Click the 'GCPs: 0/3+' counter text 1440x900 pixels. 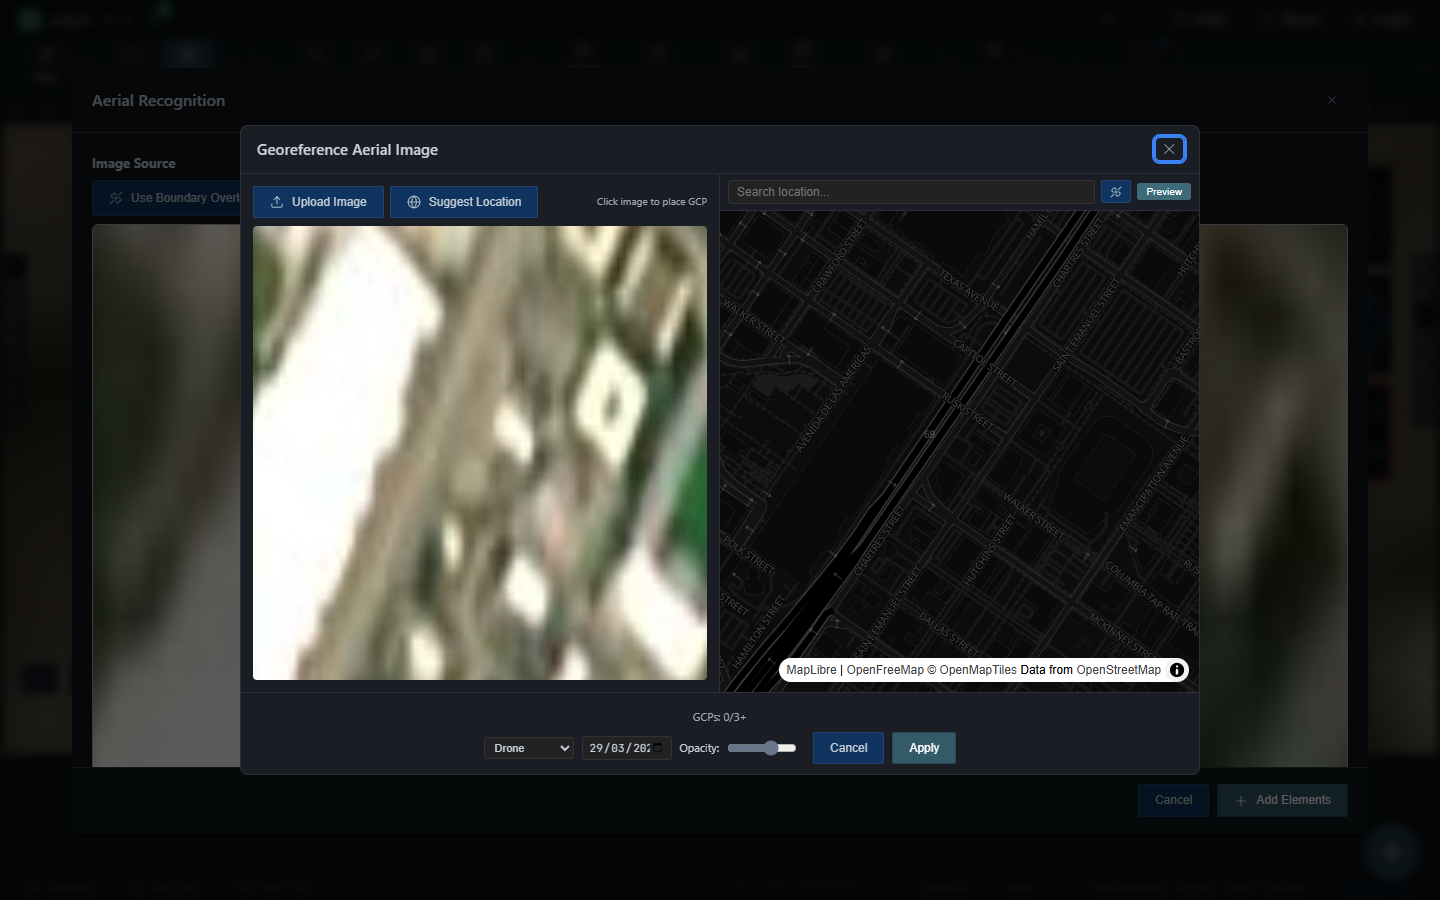coord(720,717)
